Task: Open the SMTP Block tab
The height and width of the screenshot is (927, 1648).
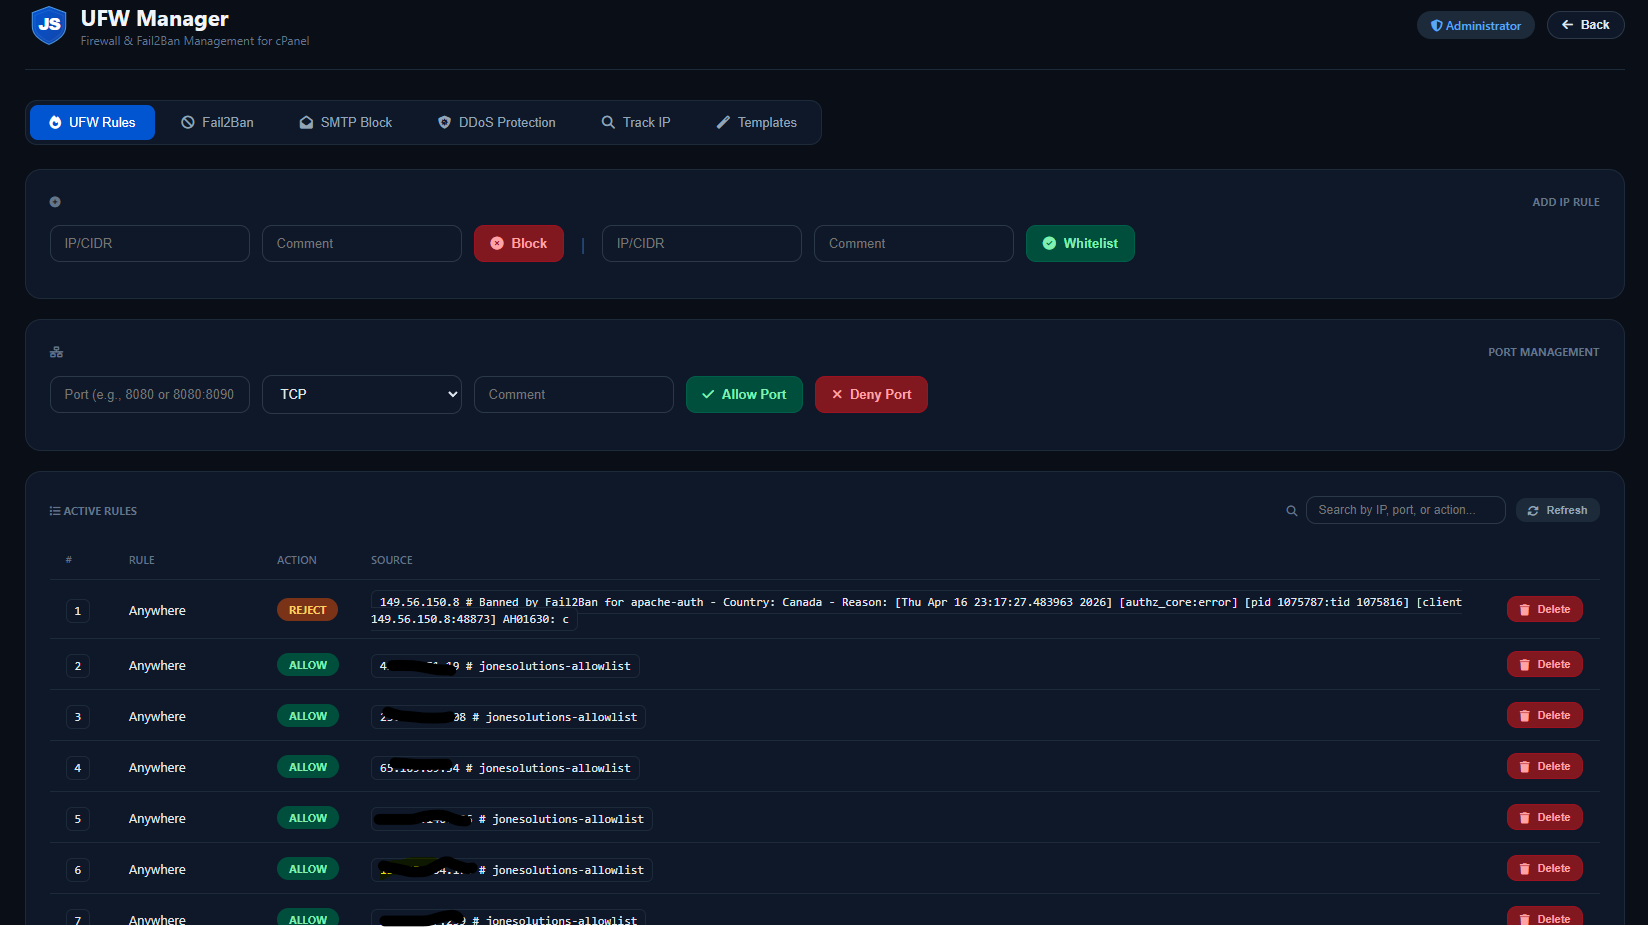Action: [x=346, y=122]
